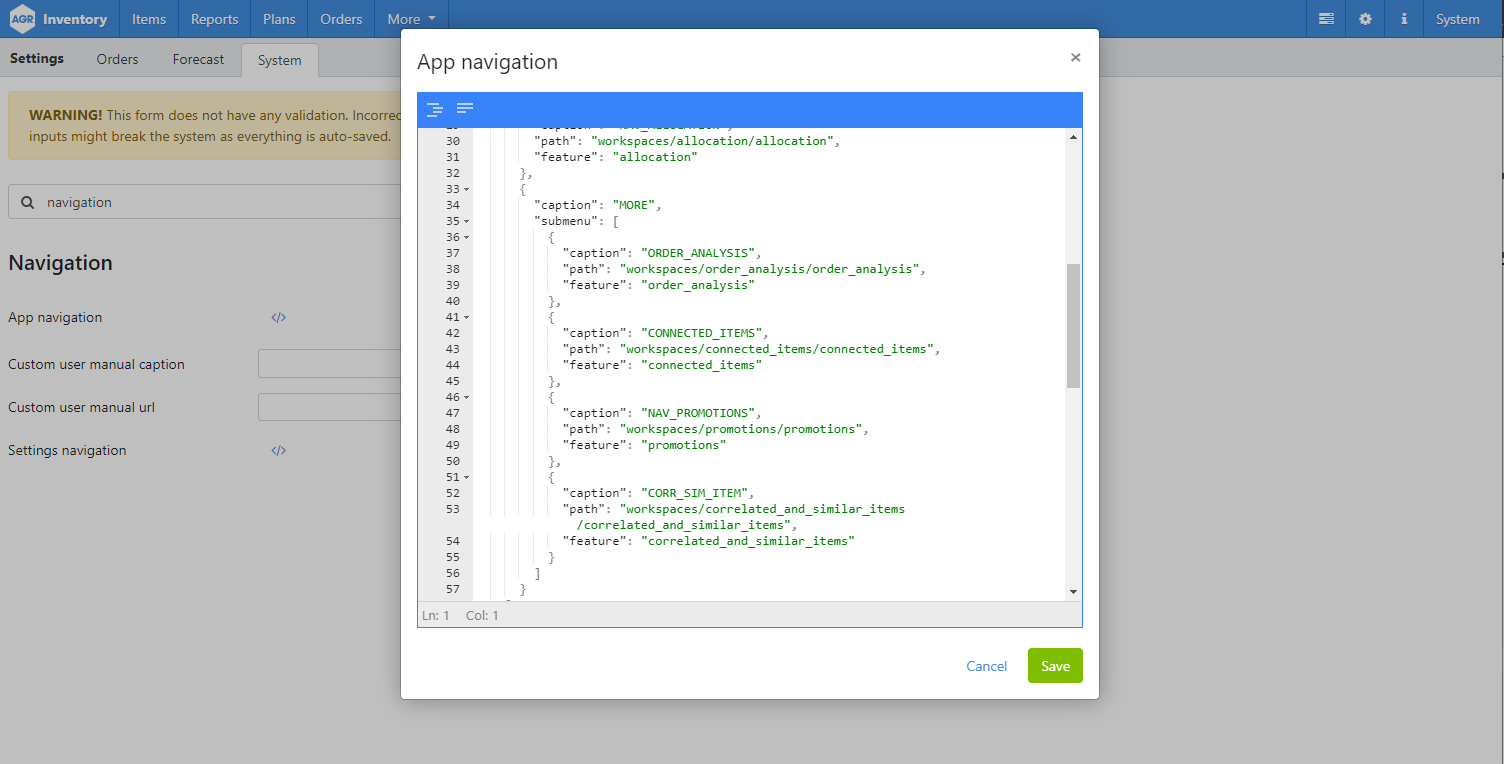
Task: Open the settings gear icon
Action: point(1365,19)
